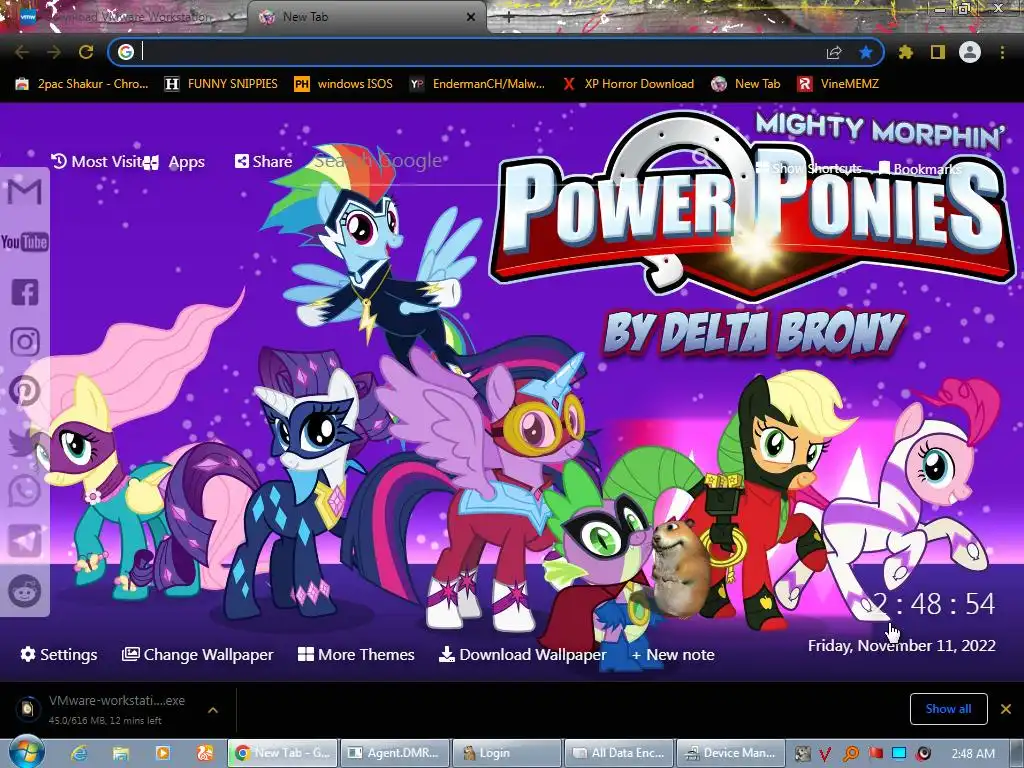Open VMware-workstation exe download item
This screenshot has width=1024, height=768.
[104, 709]
